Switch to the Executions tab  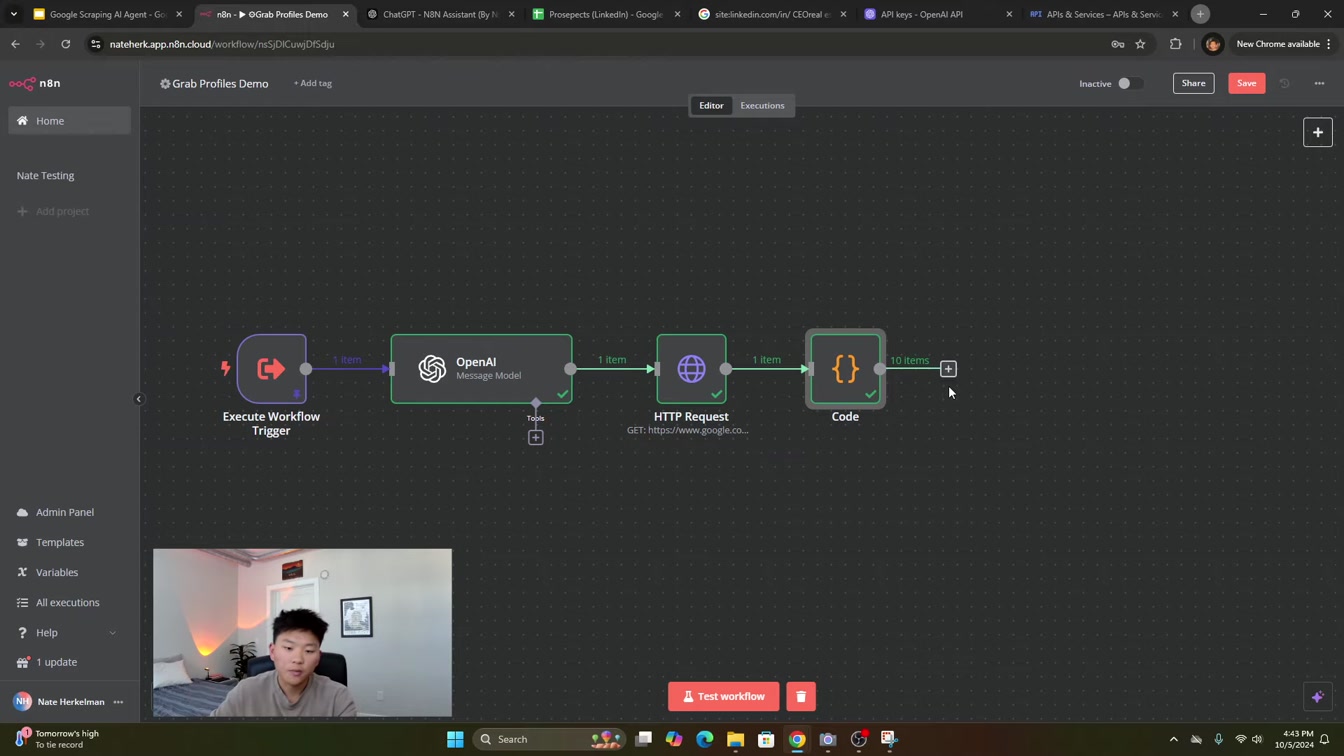pyautogui.click(x=762, y=106)
